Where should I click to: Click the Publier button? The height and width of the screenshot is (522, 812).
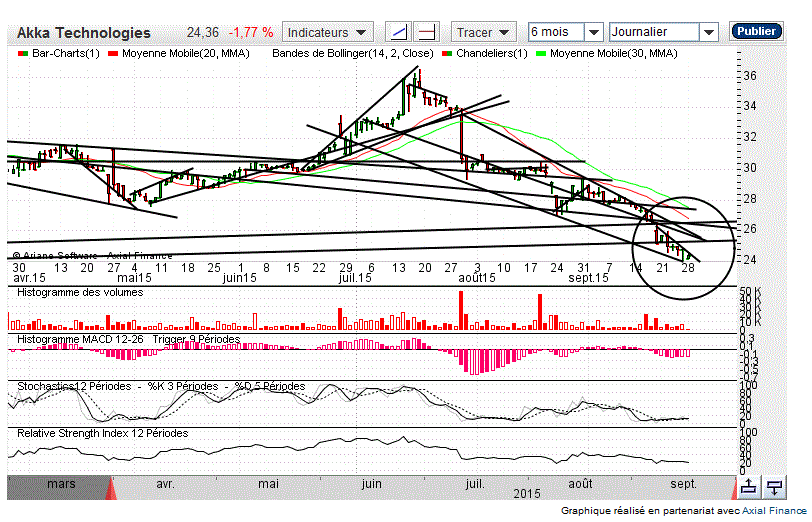point(756,31)
